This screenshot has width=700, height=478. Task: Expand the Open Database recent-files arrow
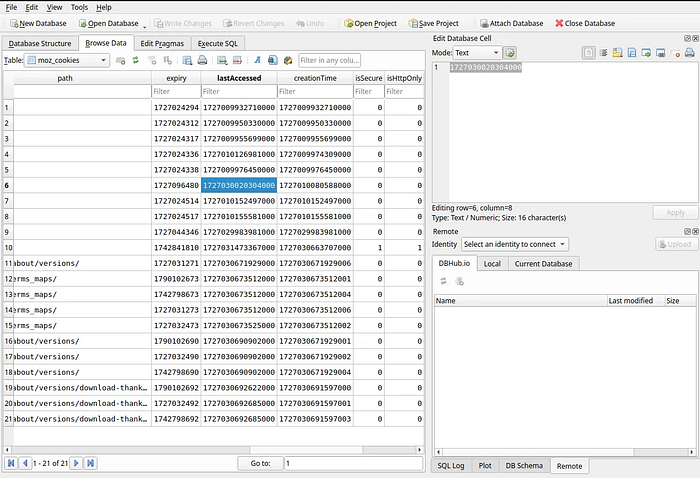(145, 26)
